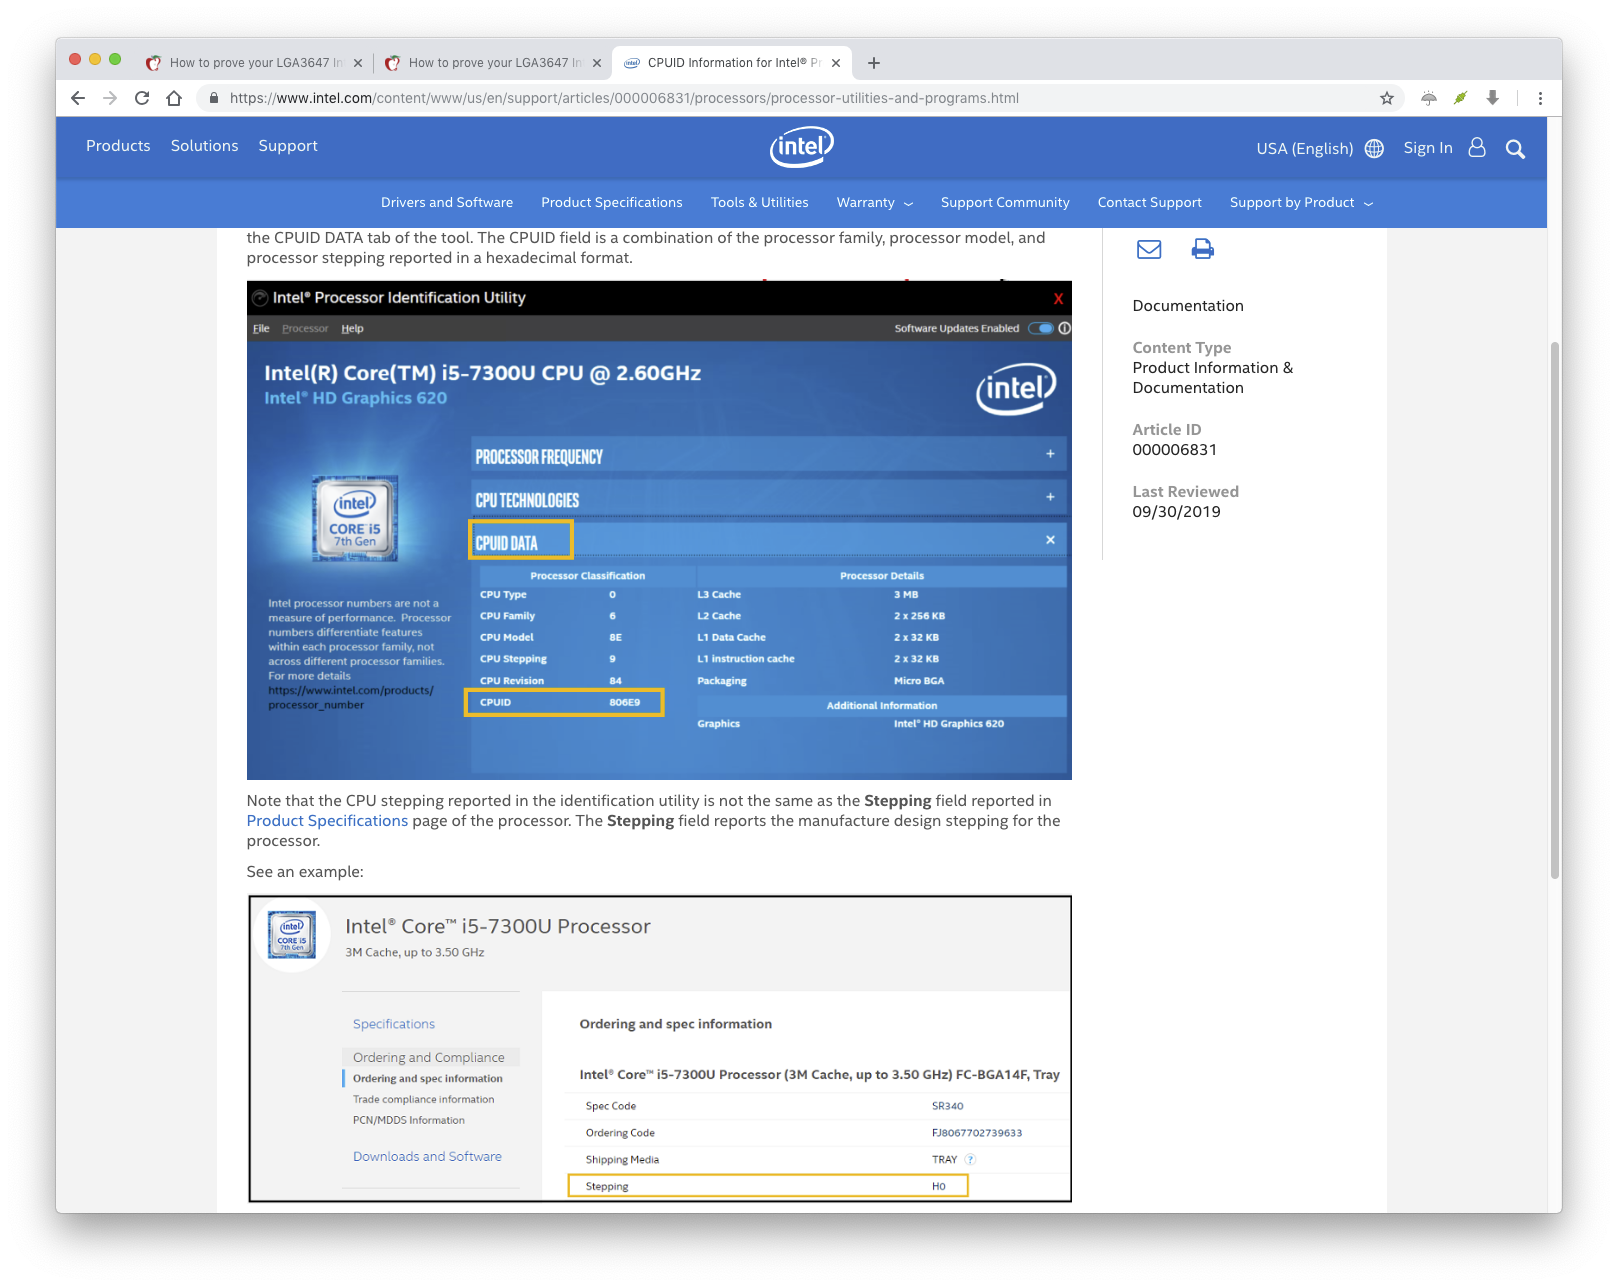Open Contact Support
The height and width of the screenshot is (1287, 1618).
pyautogui.click(x=1150, y=202)
